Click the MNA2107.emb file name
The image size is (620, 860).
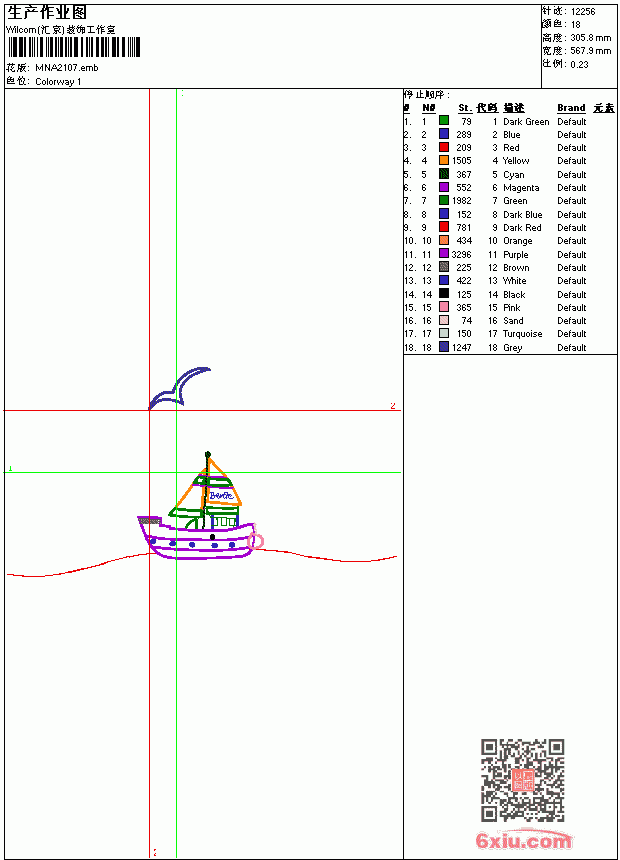67,68
